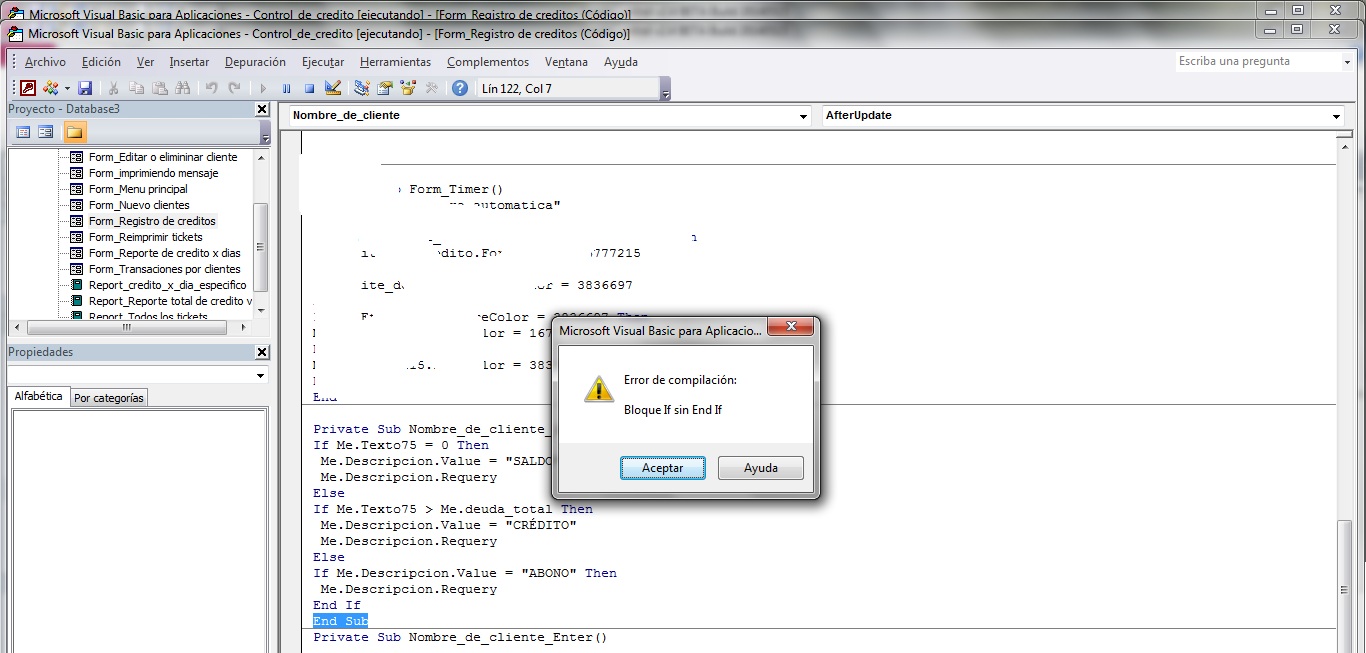Open the Ver menu
The width and height of the screenshot is (1366, 653).
145,62
